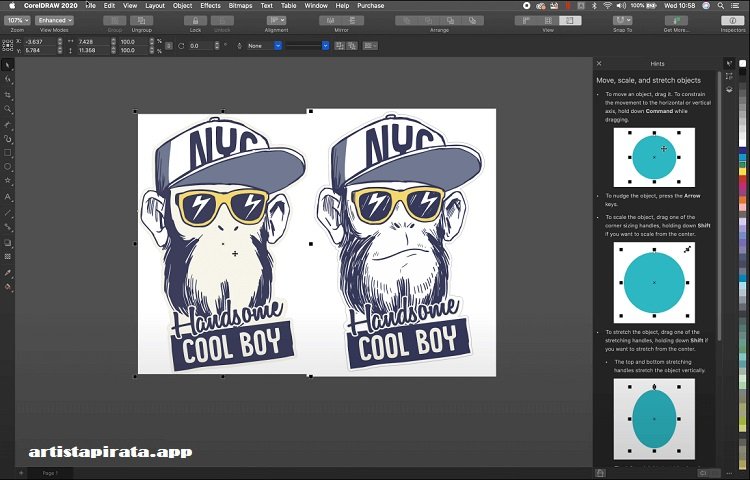Open the Alignment dropdown
The height and width of the screenshot is (480, 750).
coord(276,21)
